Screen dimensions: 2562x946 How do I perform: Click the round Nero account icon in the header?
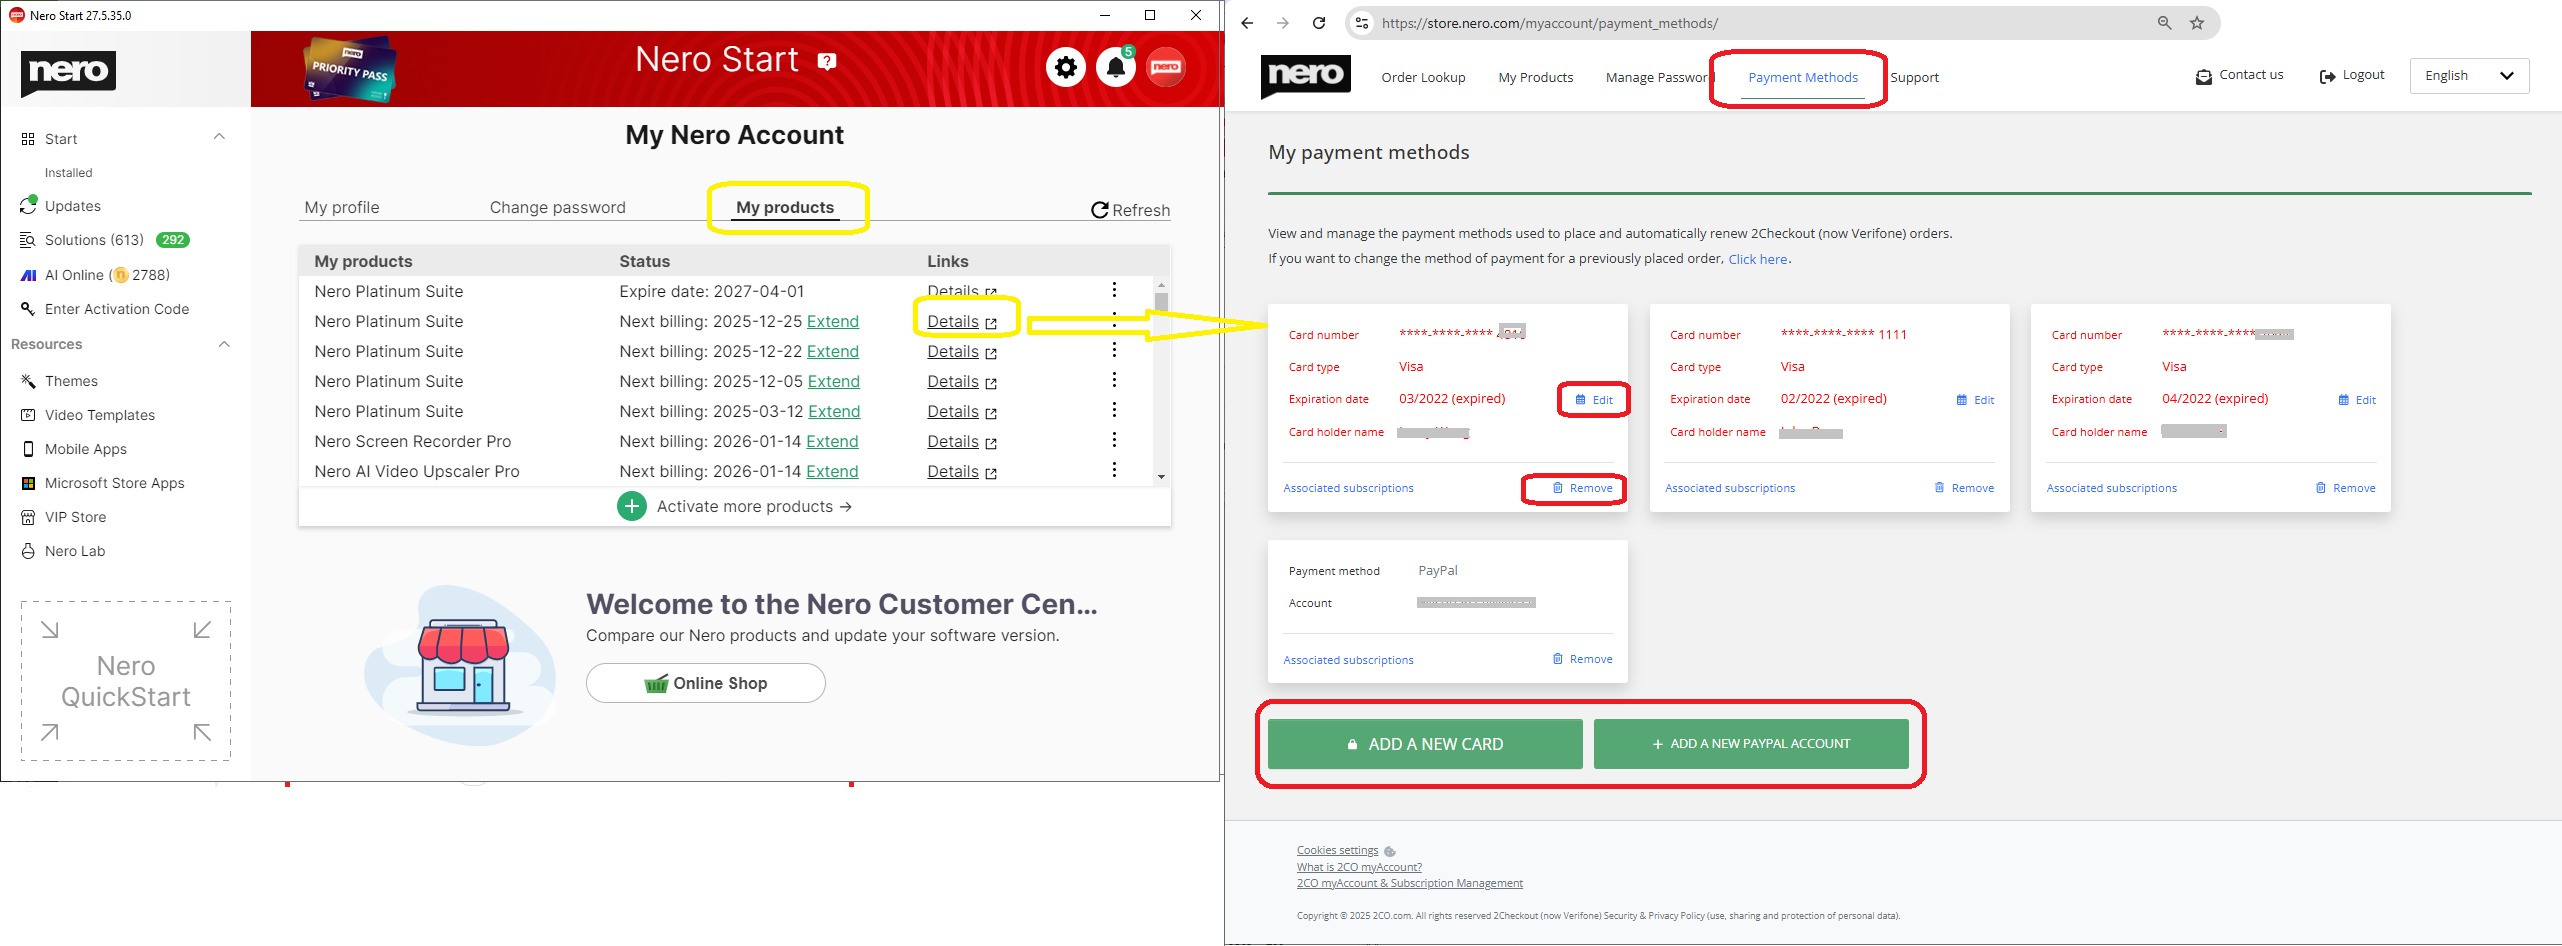point(1166,68)
